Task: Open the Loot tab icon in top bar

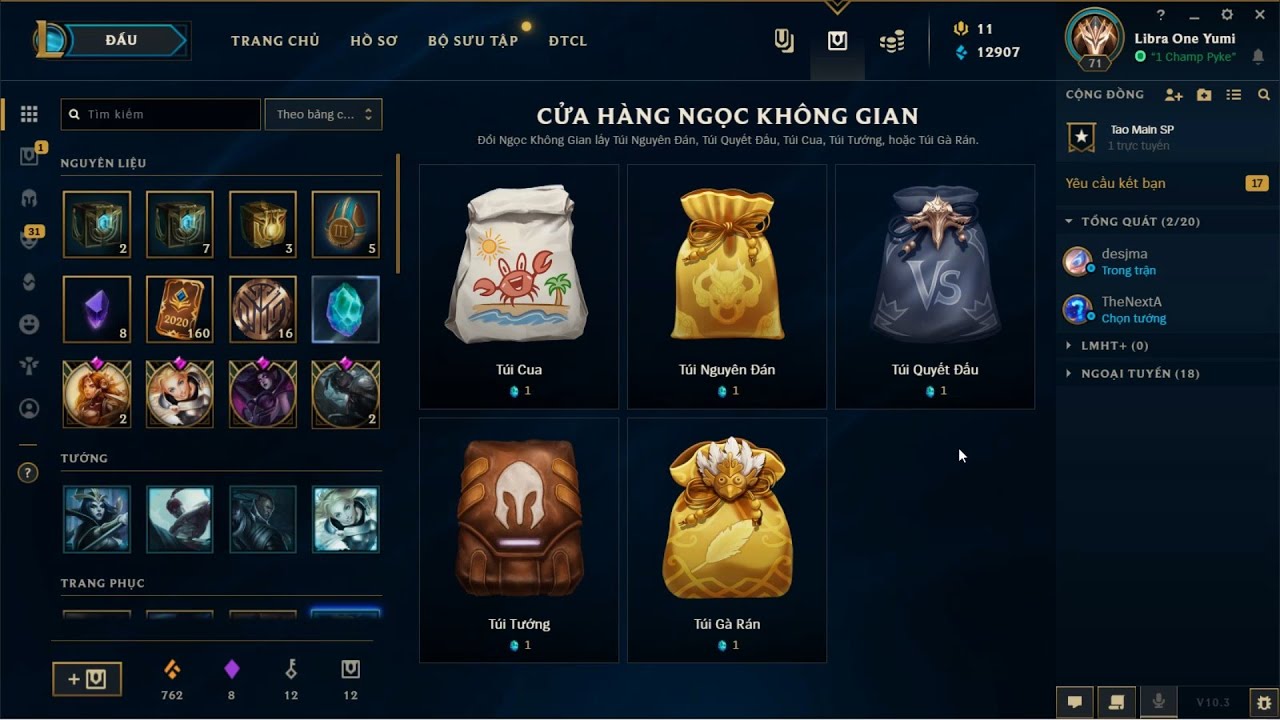Action: pos(837,41)
